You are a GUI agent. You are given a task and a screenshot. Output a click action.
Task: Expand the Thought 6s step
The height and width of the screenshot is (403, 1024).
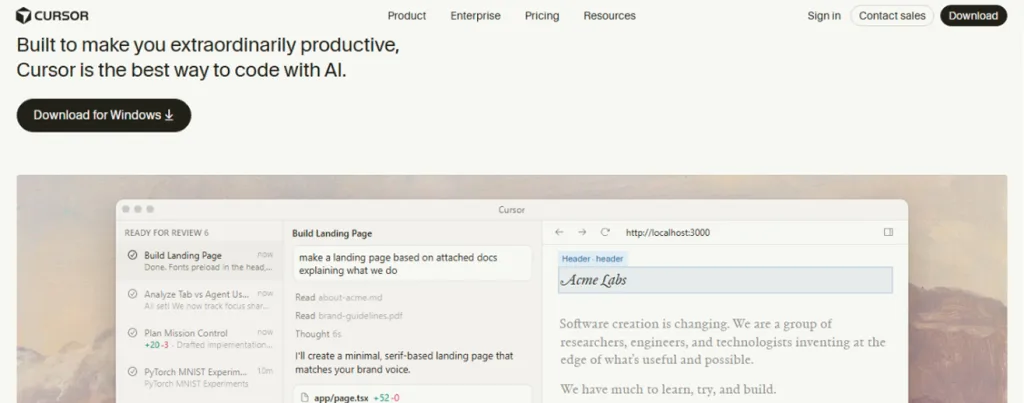318,334
